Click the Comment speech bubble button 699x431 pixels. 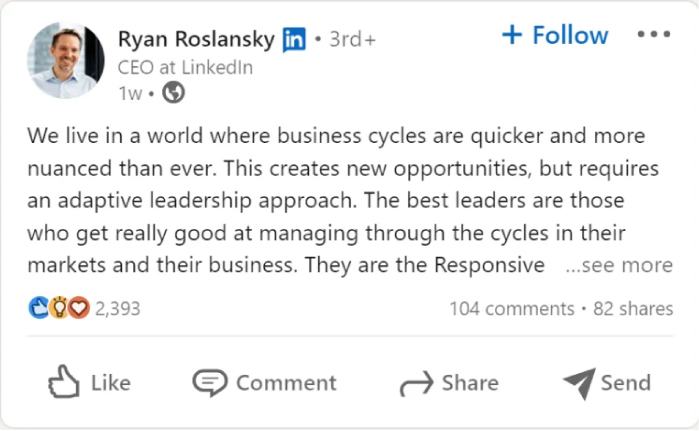pos(264,383)
